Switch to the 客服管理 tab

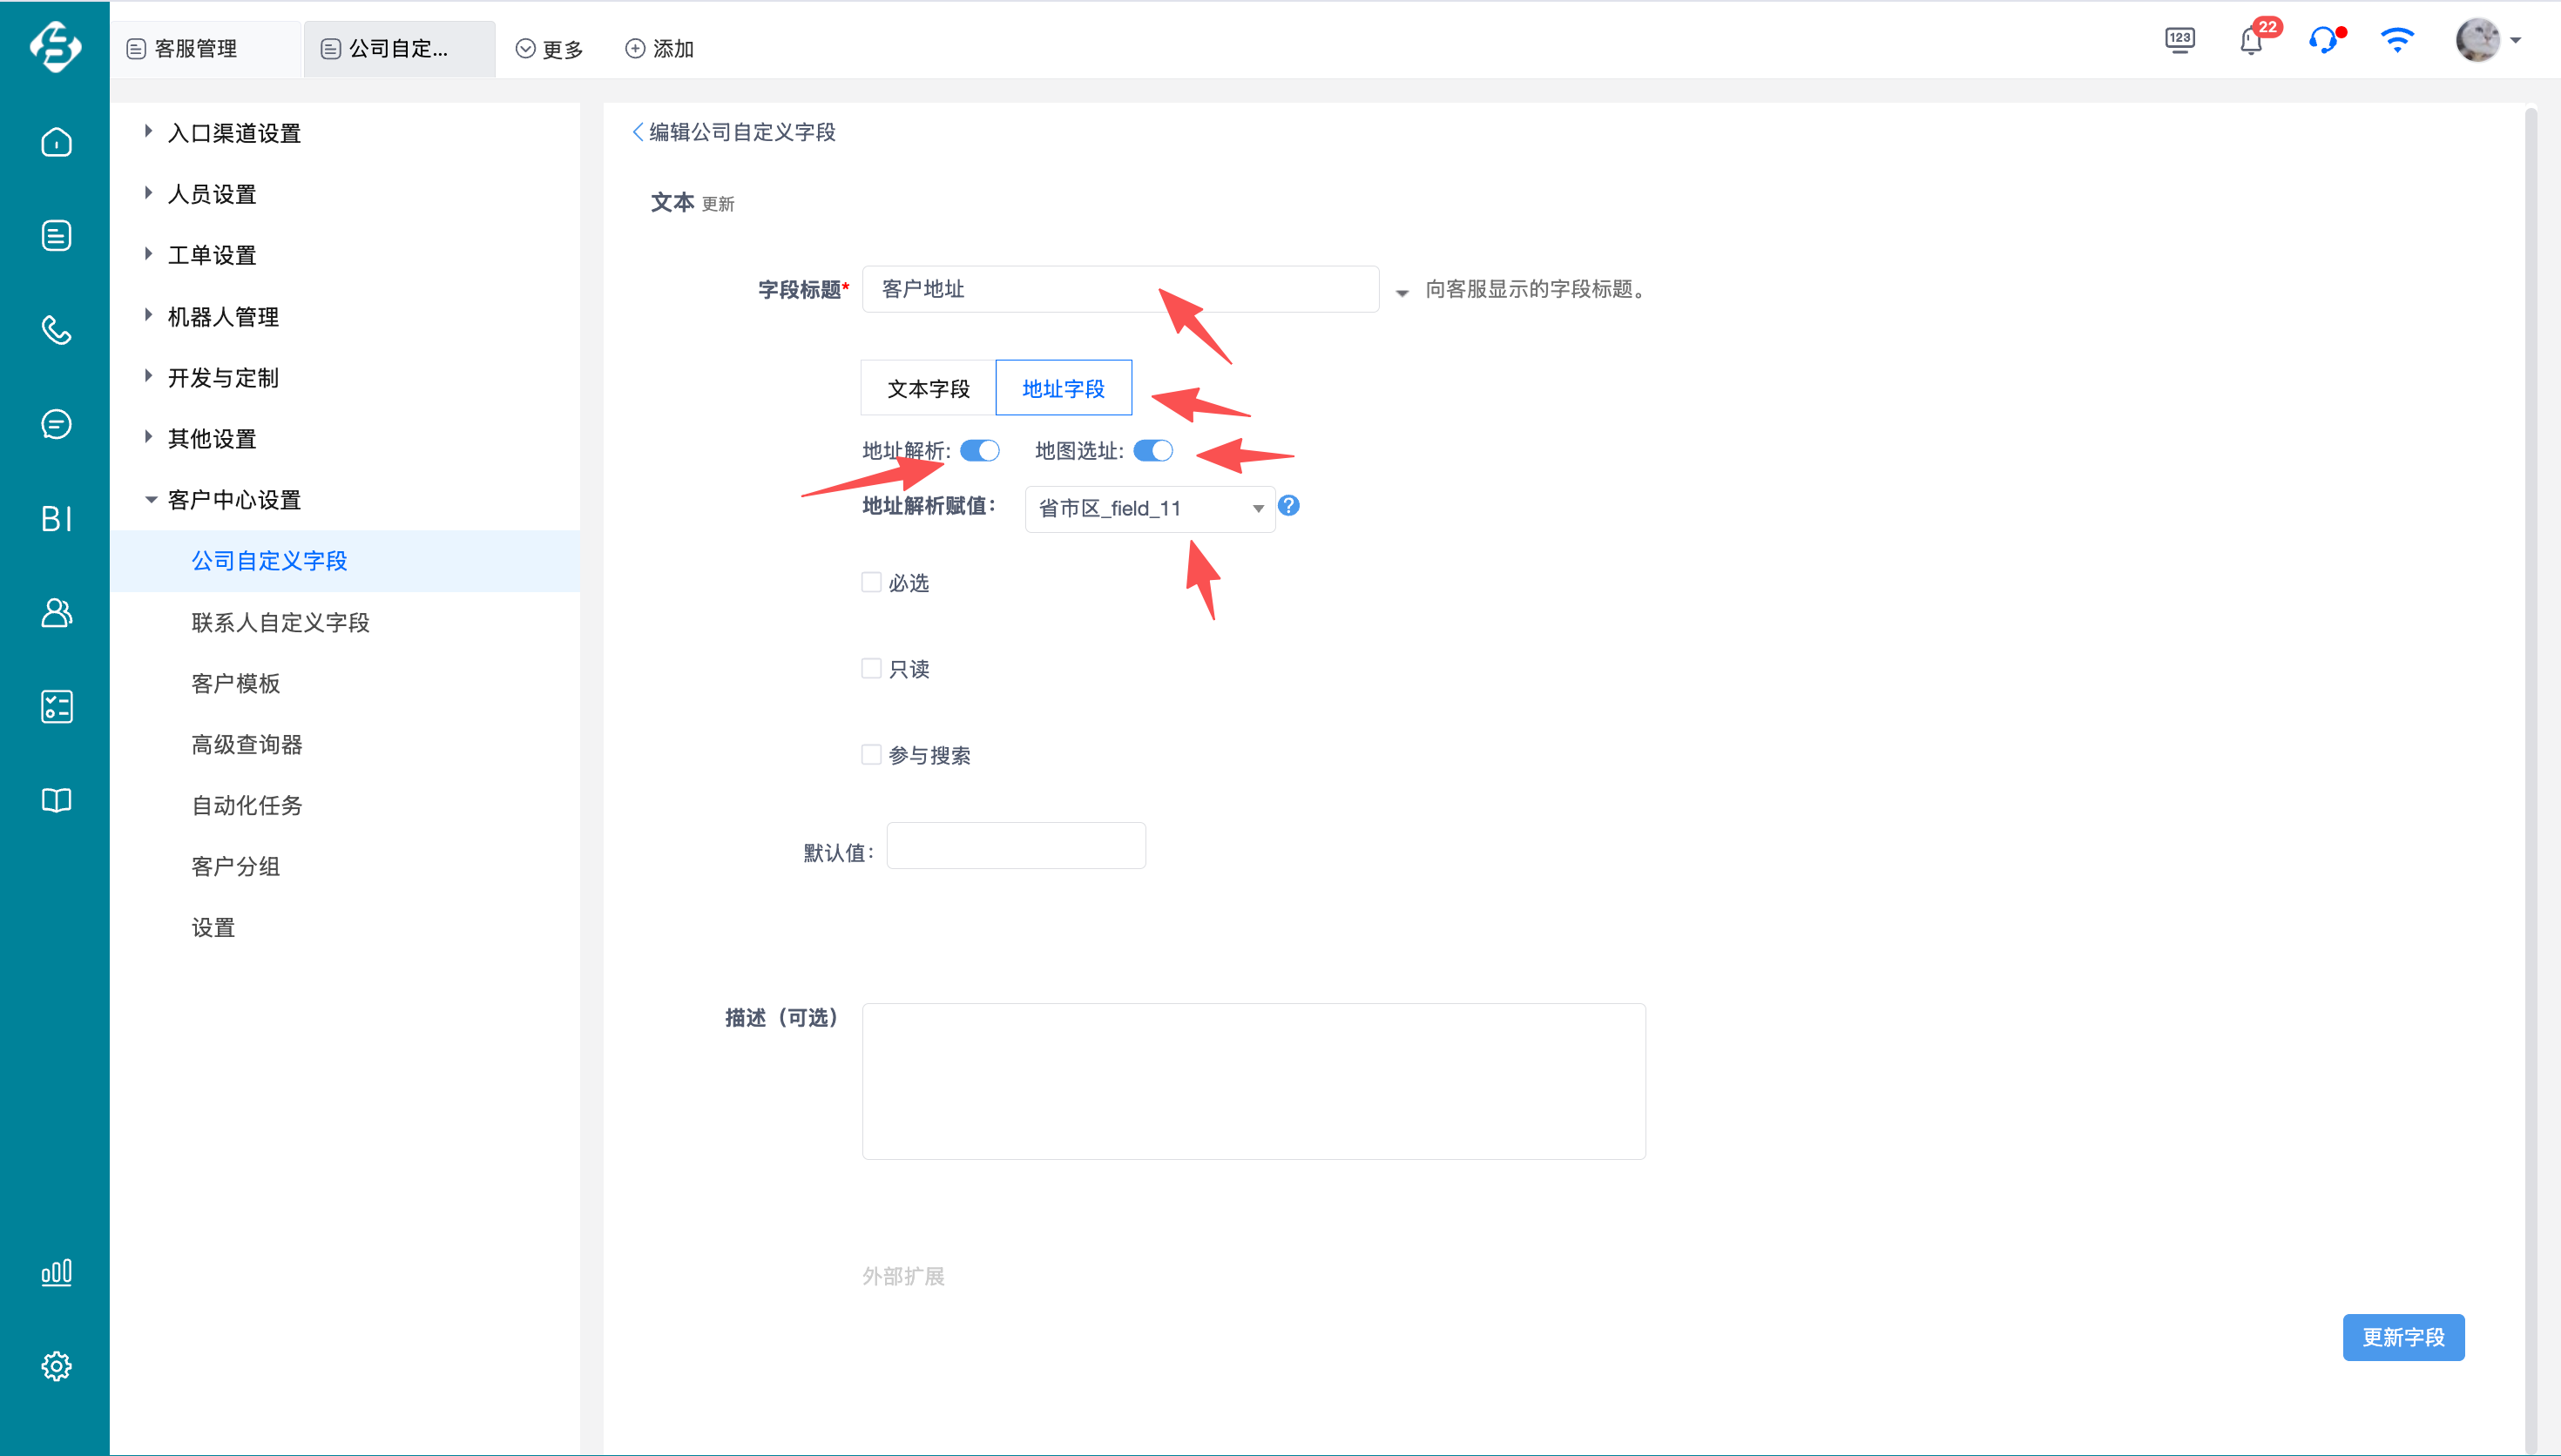pyautogui.click(x=196, y=49)
